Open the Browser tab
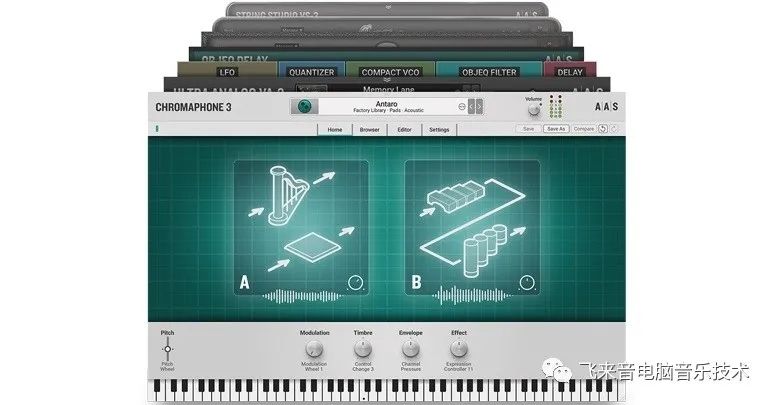Screen dimensions: 774x405 pos(369,129)
